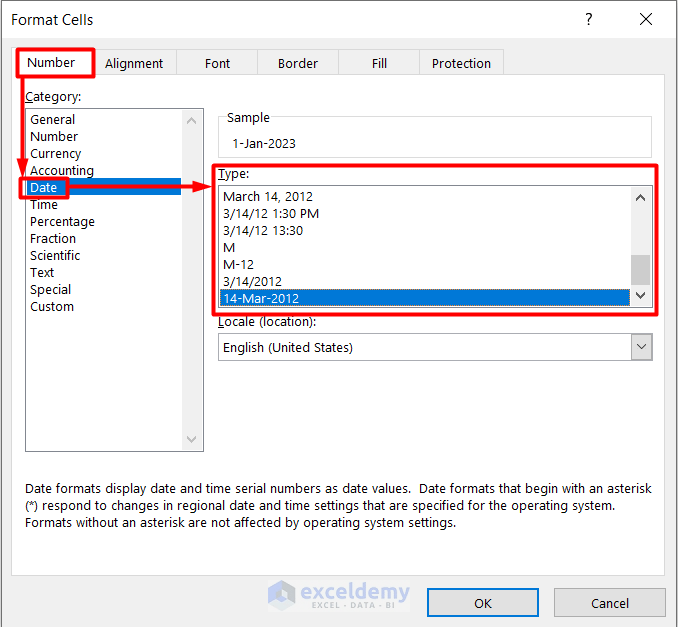Choose the Scientific category
The image size is (678, 627).
(104, 256)
